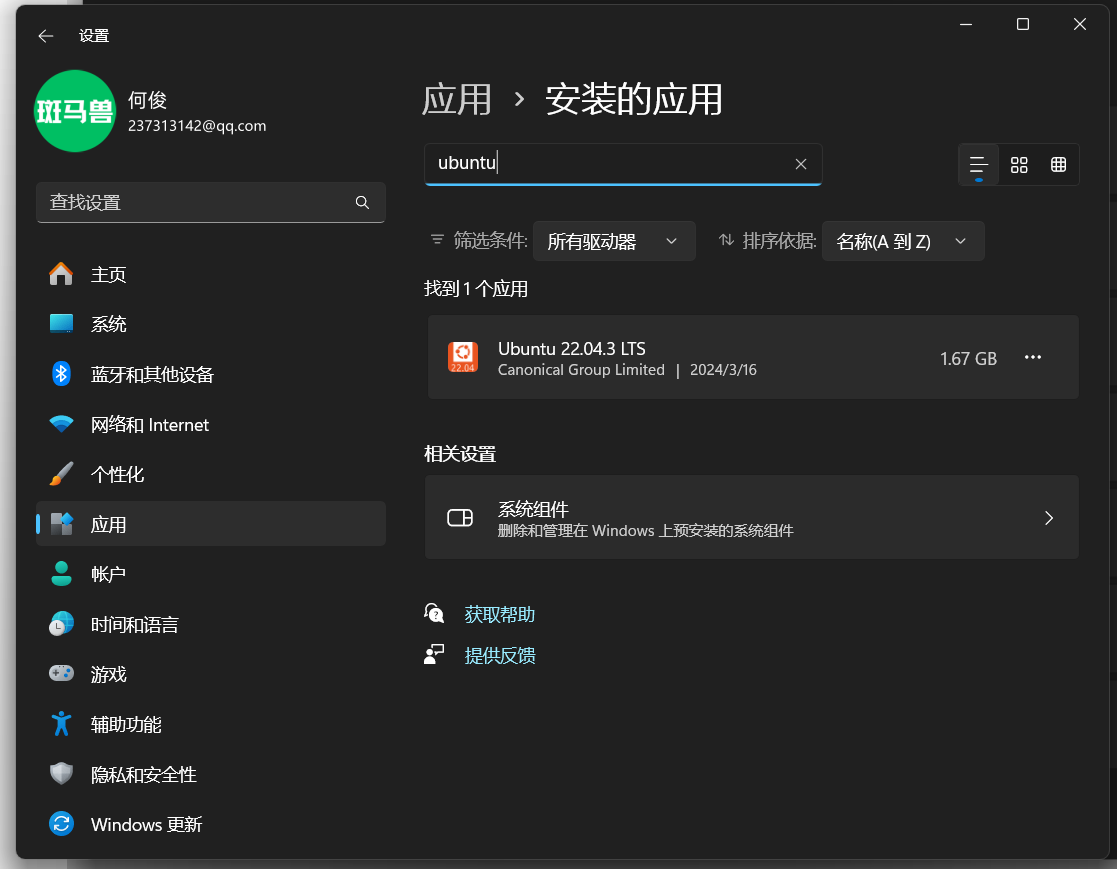
Task: Switch to grid view layout
Action: click(1019, 165)
